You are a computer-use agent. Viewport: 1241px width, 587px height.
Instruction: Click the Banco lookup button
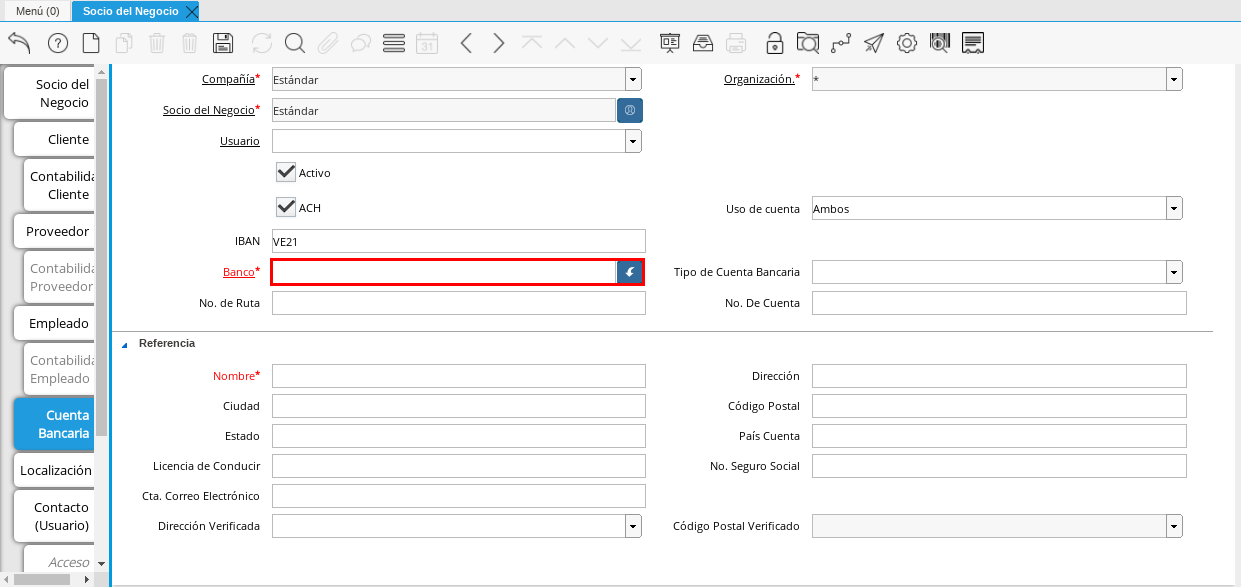click(630, 272)
